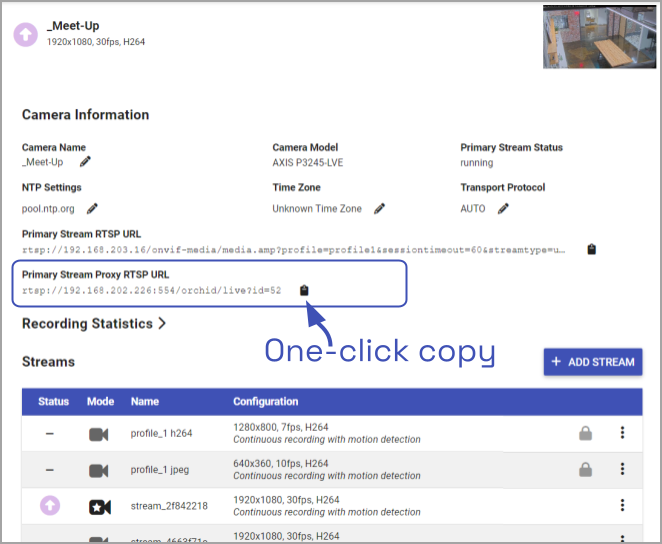Click the ADD STREAM button

pyautogui.click(x=593, y=362)
